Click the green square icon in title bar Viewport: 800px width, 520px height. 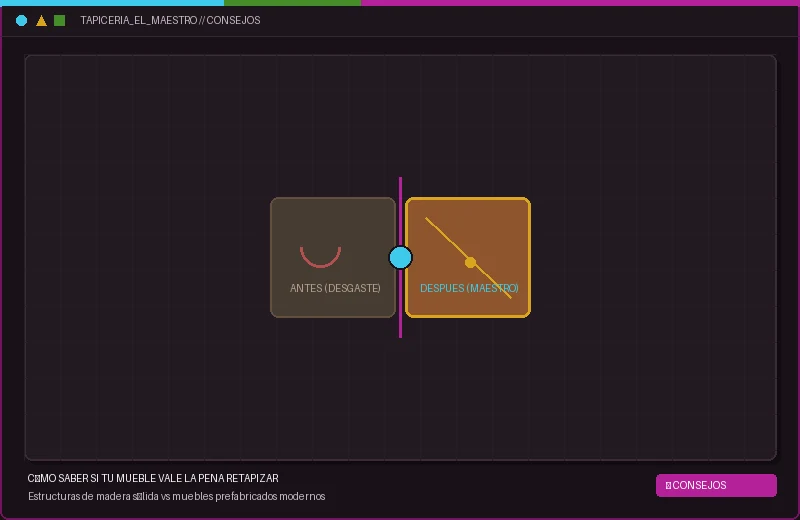point(60,20)
